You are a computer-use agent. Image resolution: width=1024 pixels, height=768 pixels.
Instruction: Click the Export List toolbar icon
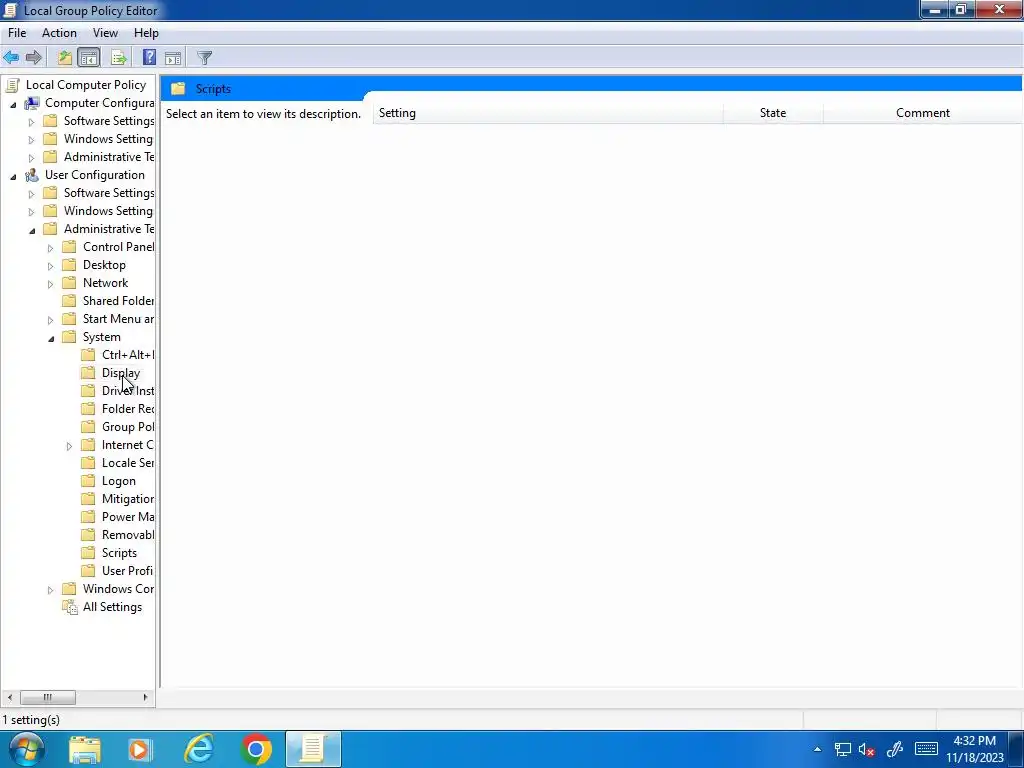[x=119, y=57]
